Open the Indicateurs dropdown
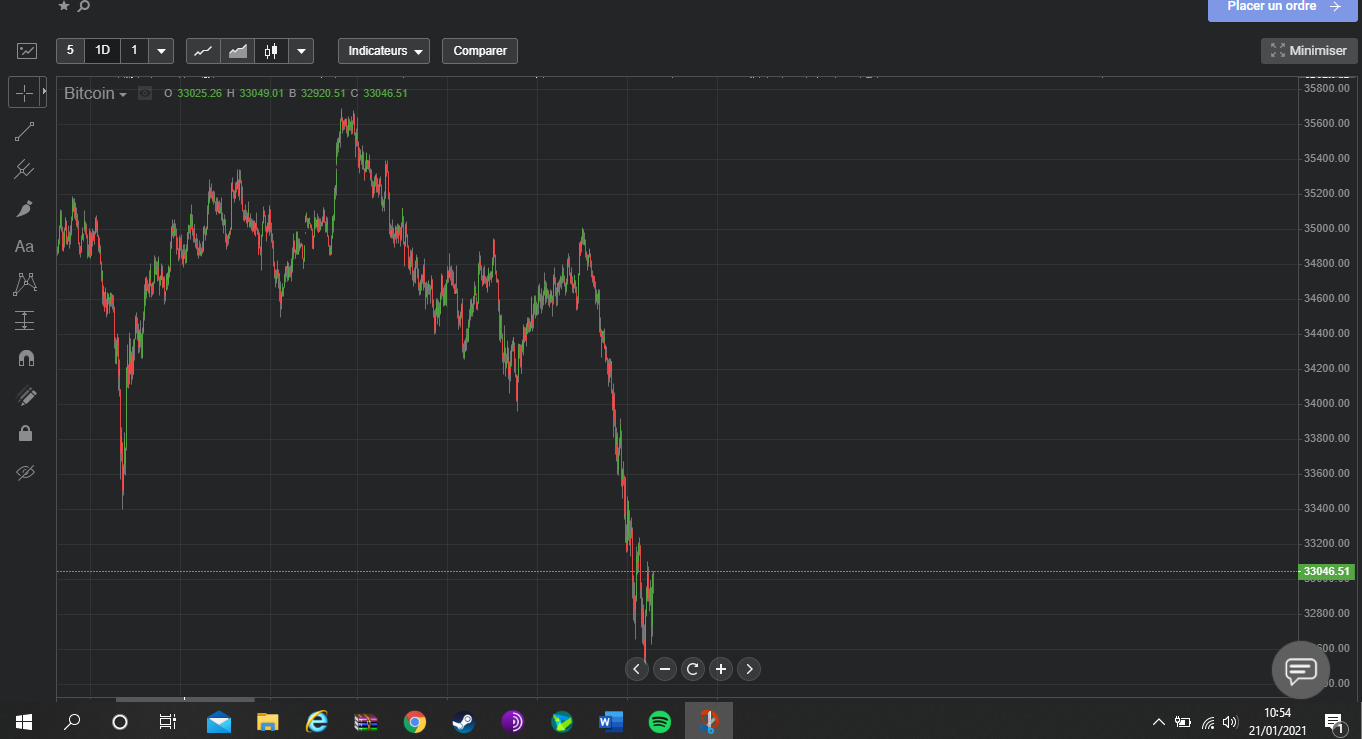1362x739 pixels. (384, 51)
